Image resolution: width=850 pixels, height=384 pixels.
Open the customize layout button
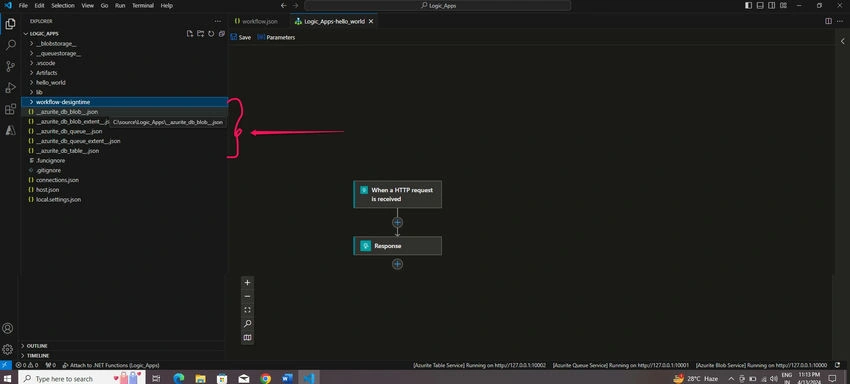click(784, 5)
